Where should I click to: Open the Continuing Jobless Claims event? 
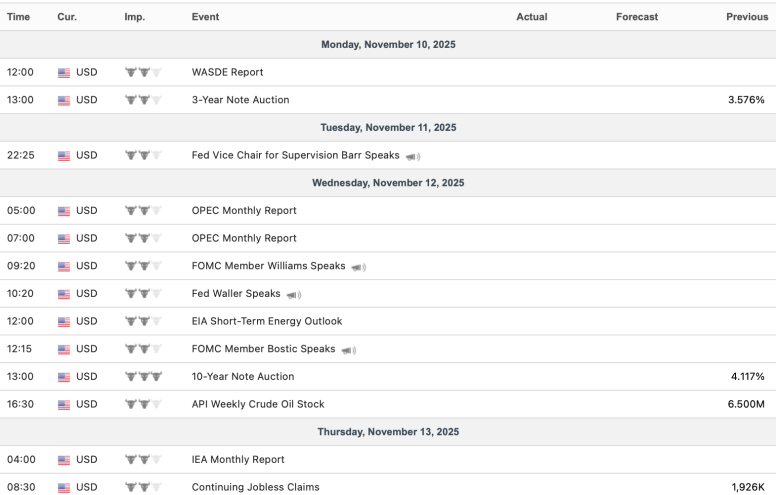coord(255,487)
